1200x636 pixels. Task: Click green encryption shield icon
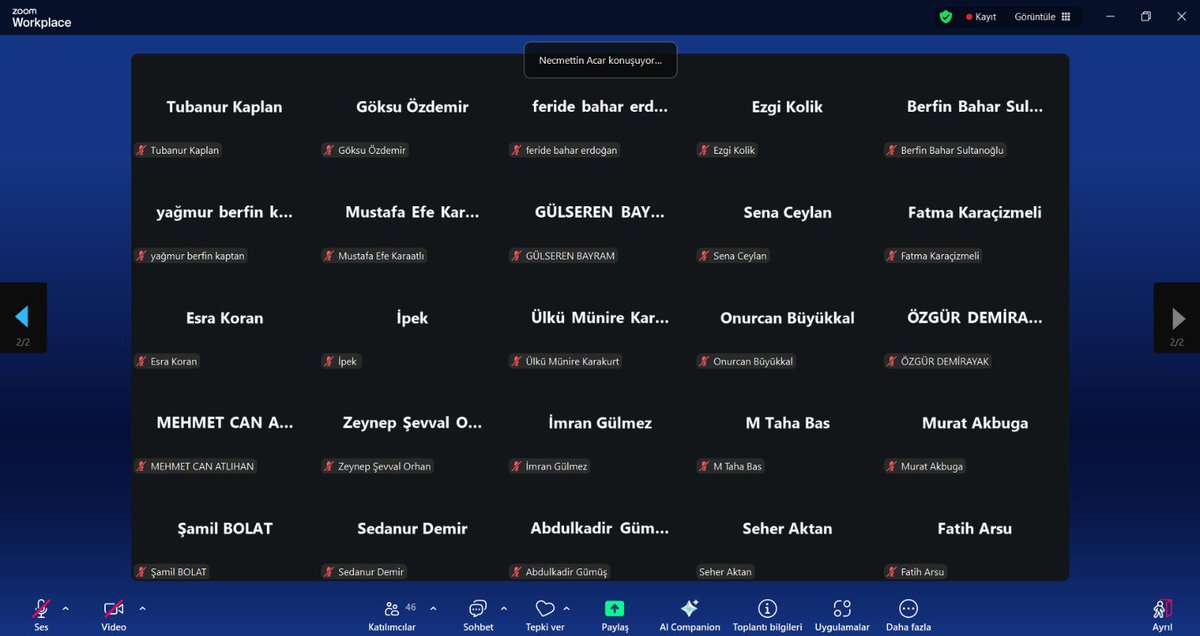945,17
